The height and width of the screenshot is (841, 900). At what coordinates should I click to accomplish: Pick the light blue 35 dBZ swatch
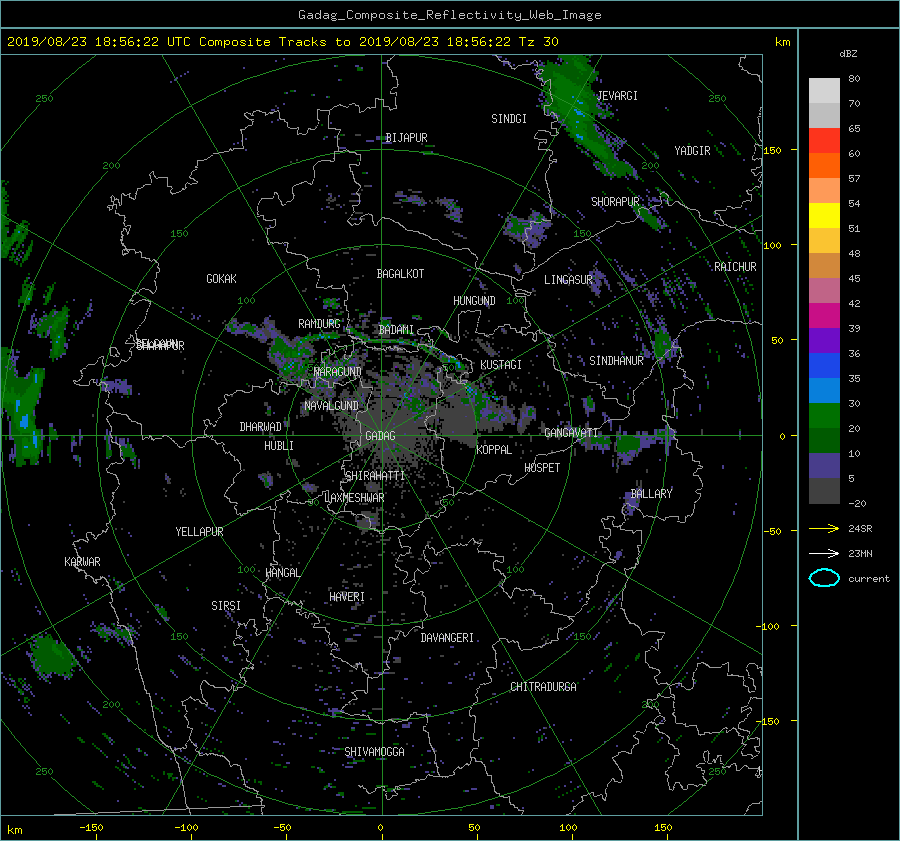[824, 390]
